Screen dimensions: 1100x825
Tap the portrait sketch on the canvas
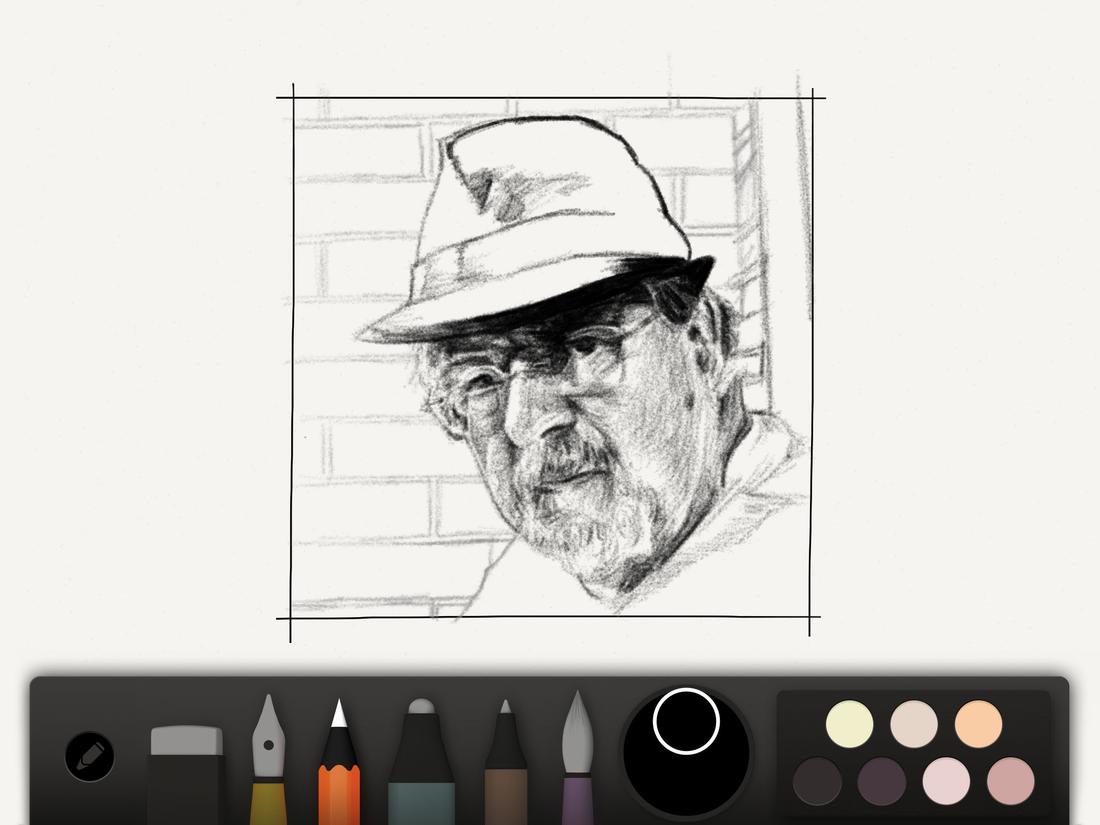(x=550, y=400)
